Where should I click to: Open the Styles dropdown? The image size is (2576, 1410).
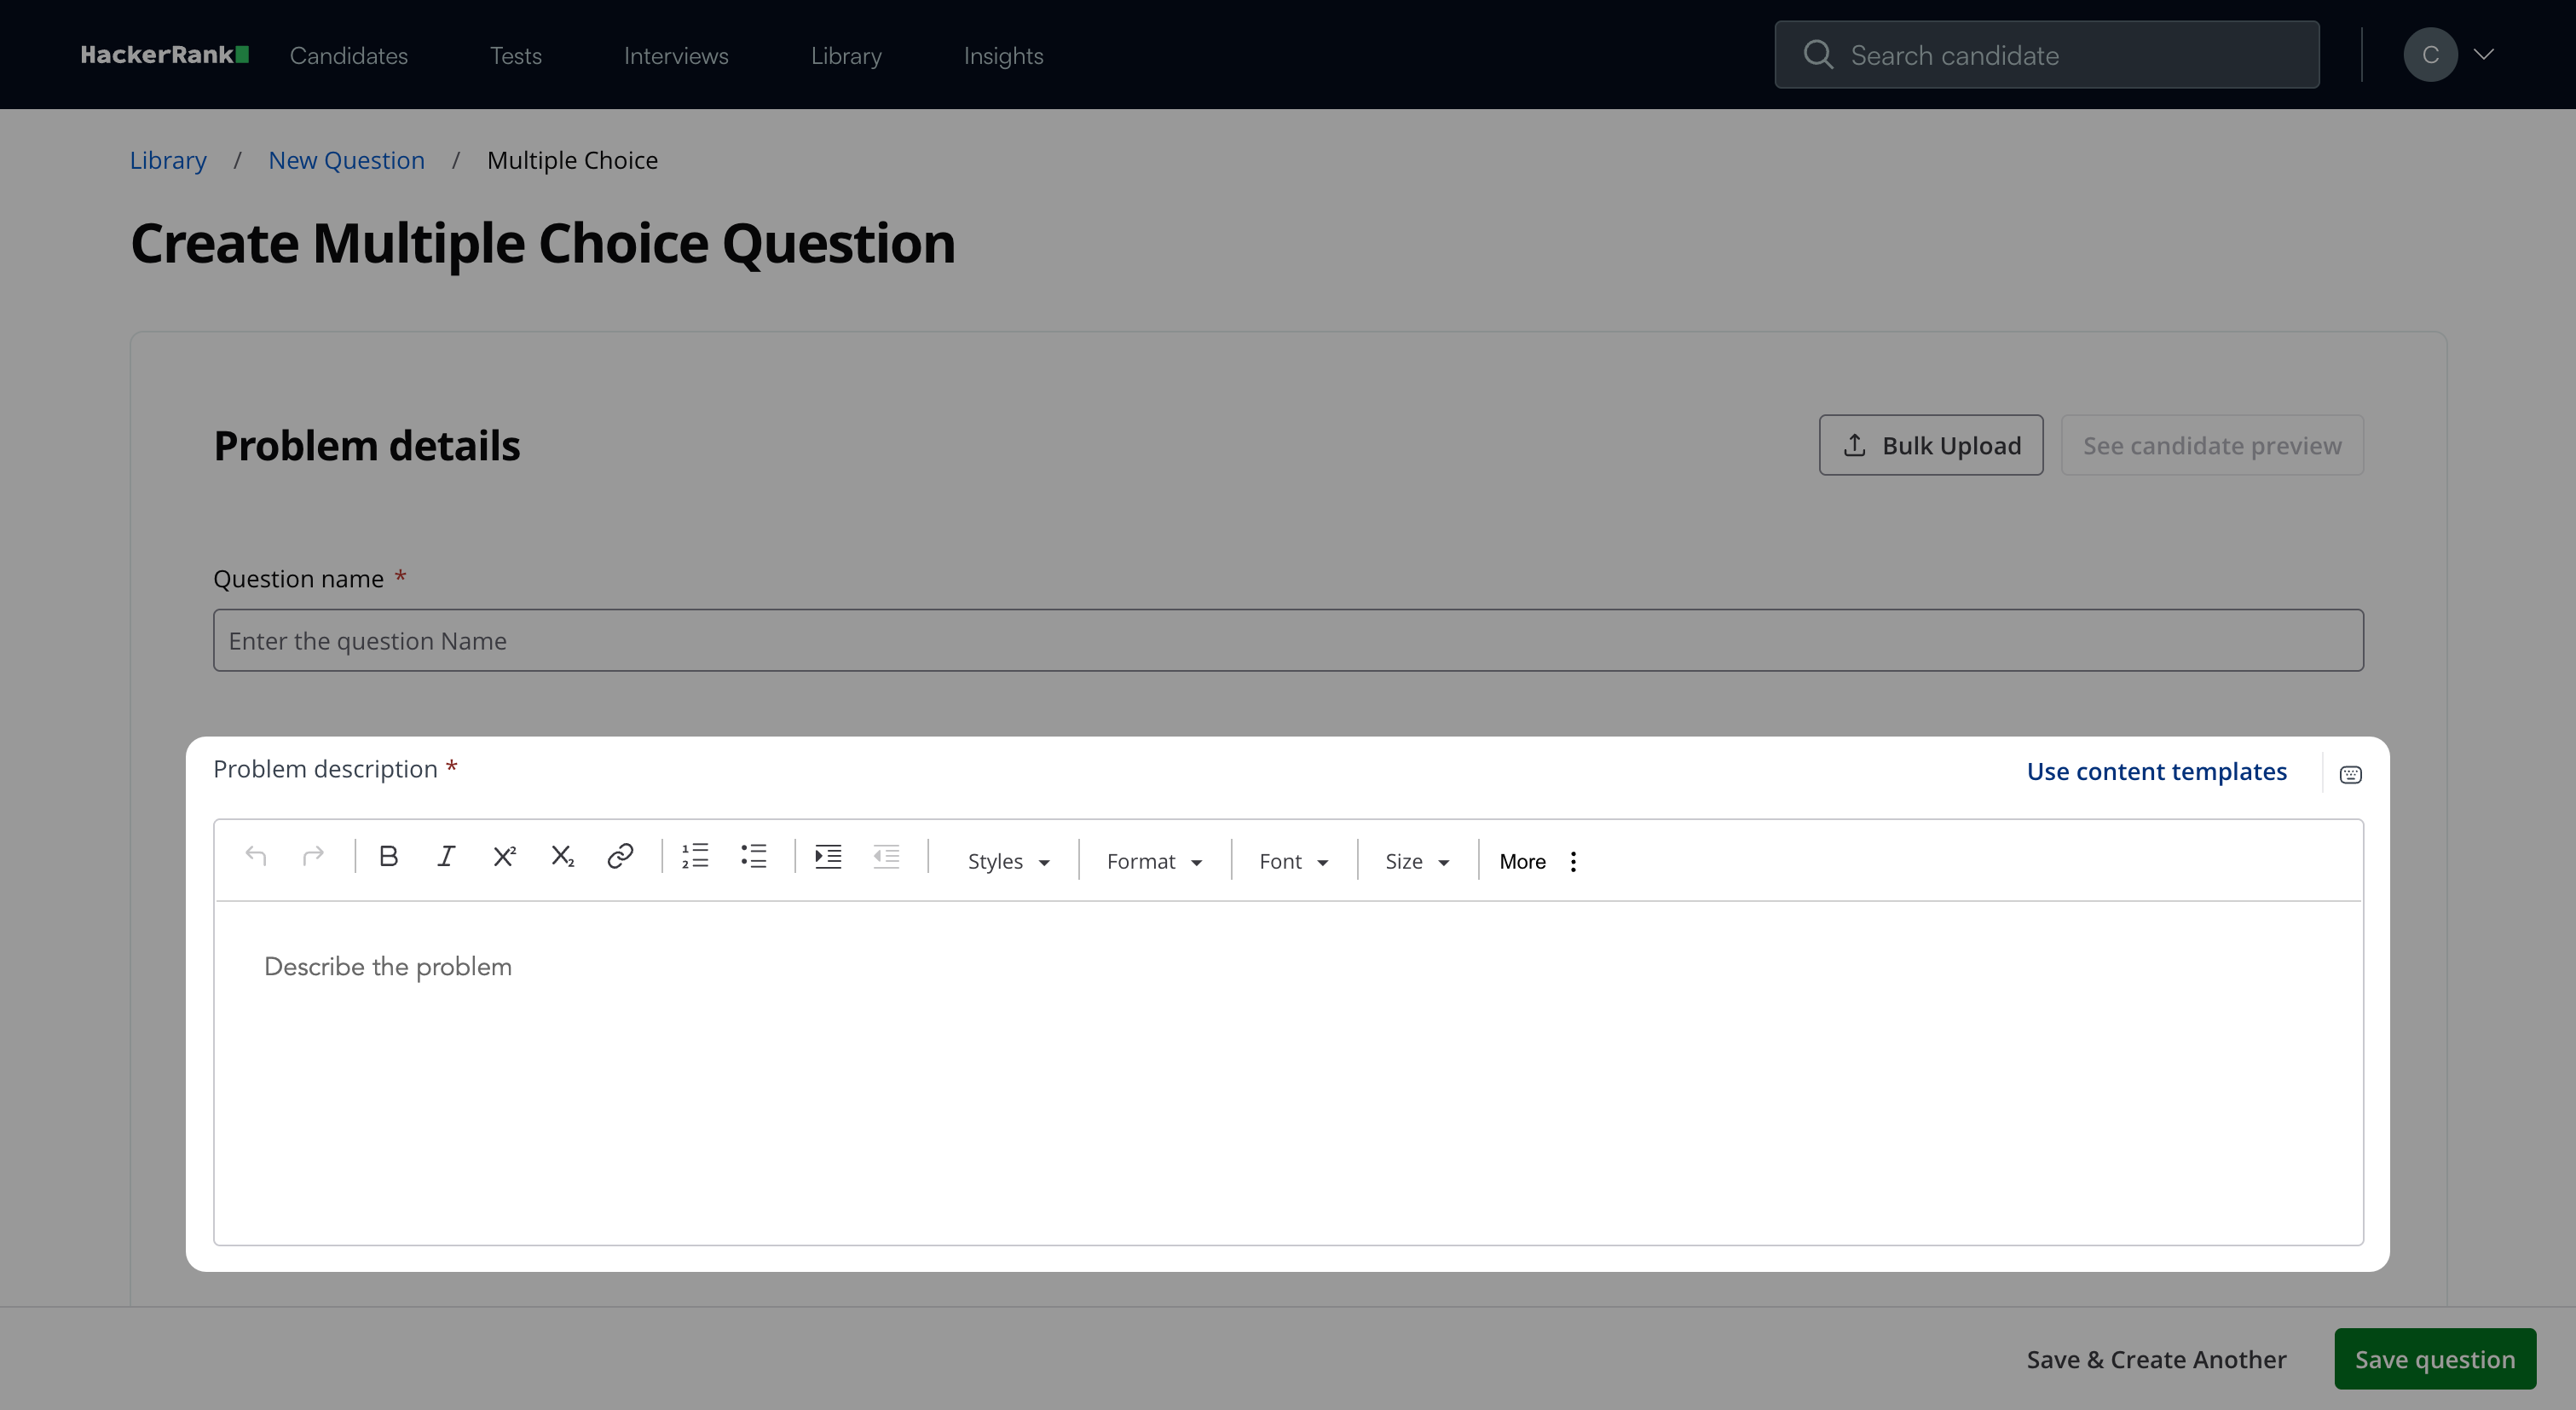[1008, 862]
